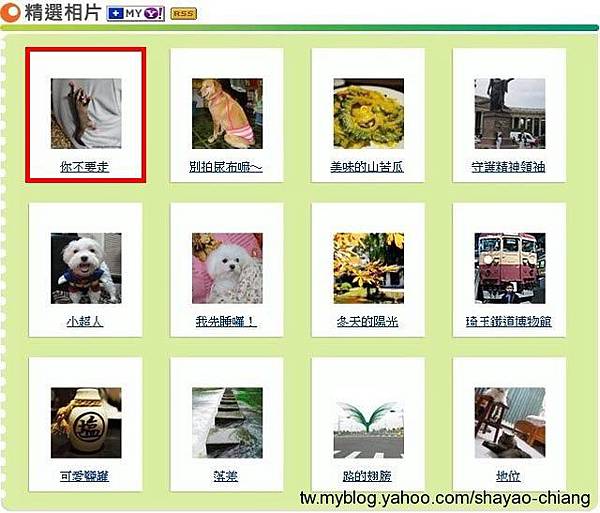Click the 小超人 caption link

[x=85, y=321]
